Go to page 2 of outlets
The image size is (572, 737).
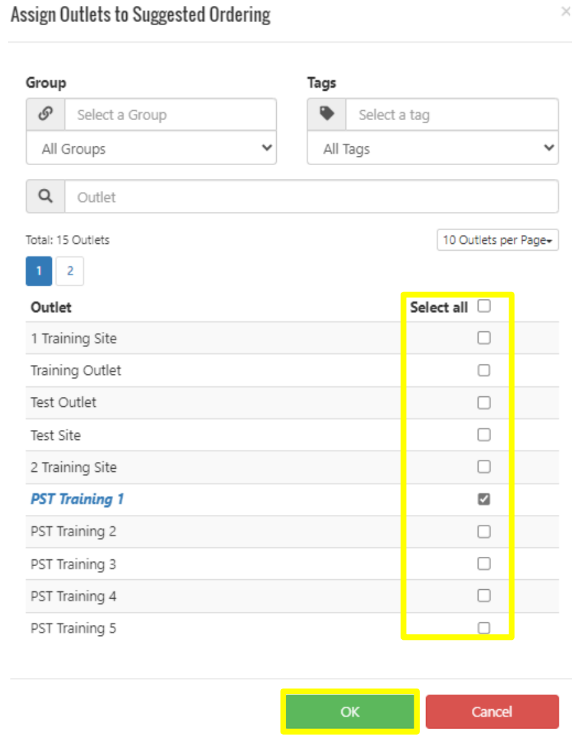70,271
